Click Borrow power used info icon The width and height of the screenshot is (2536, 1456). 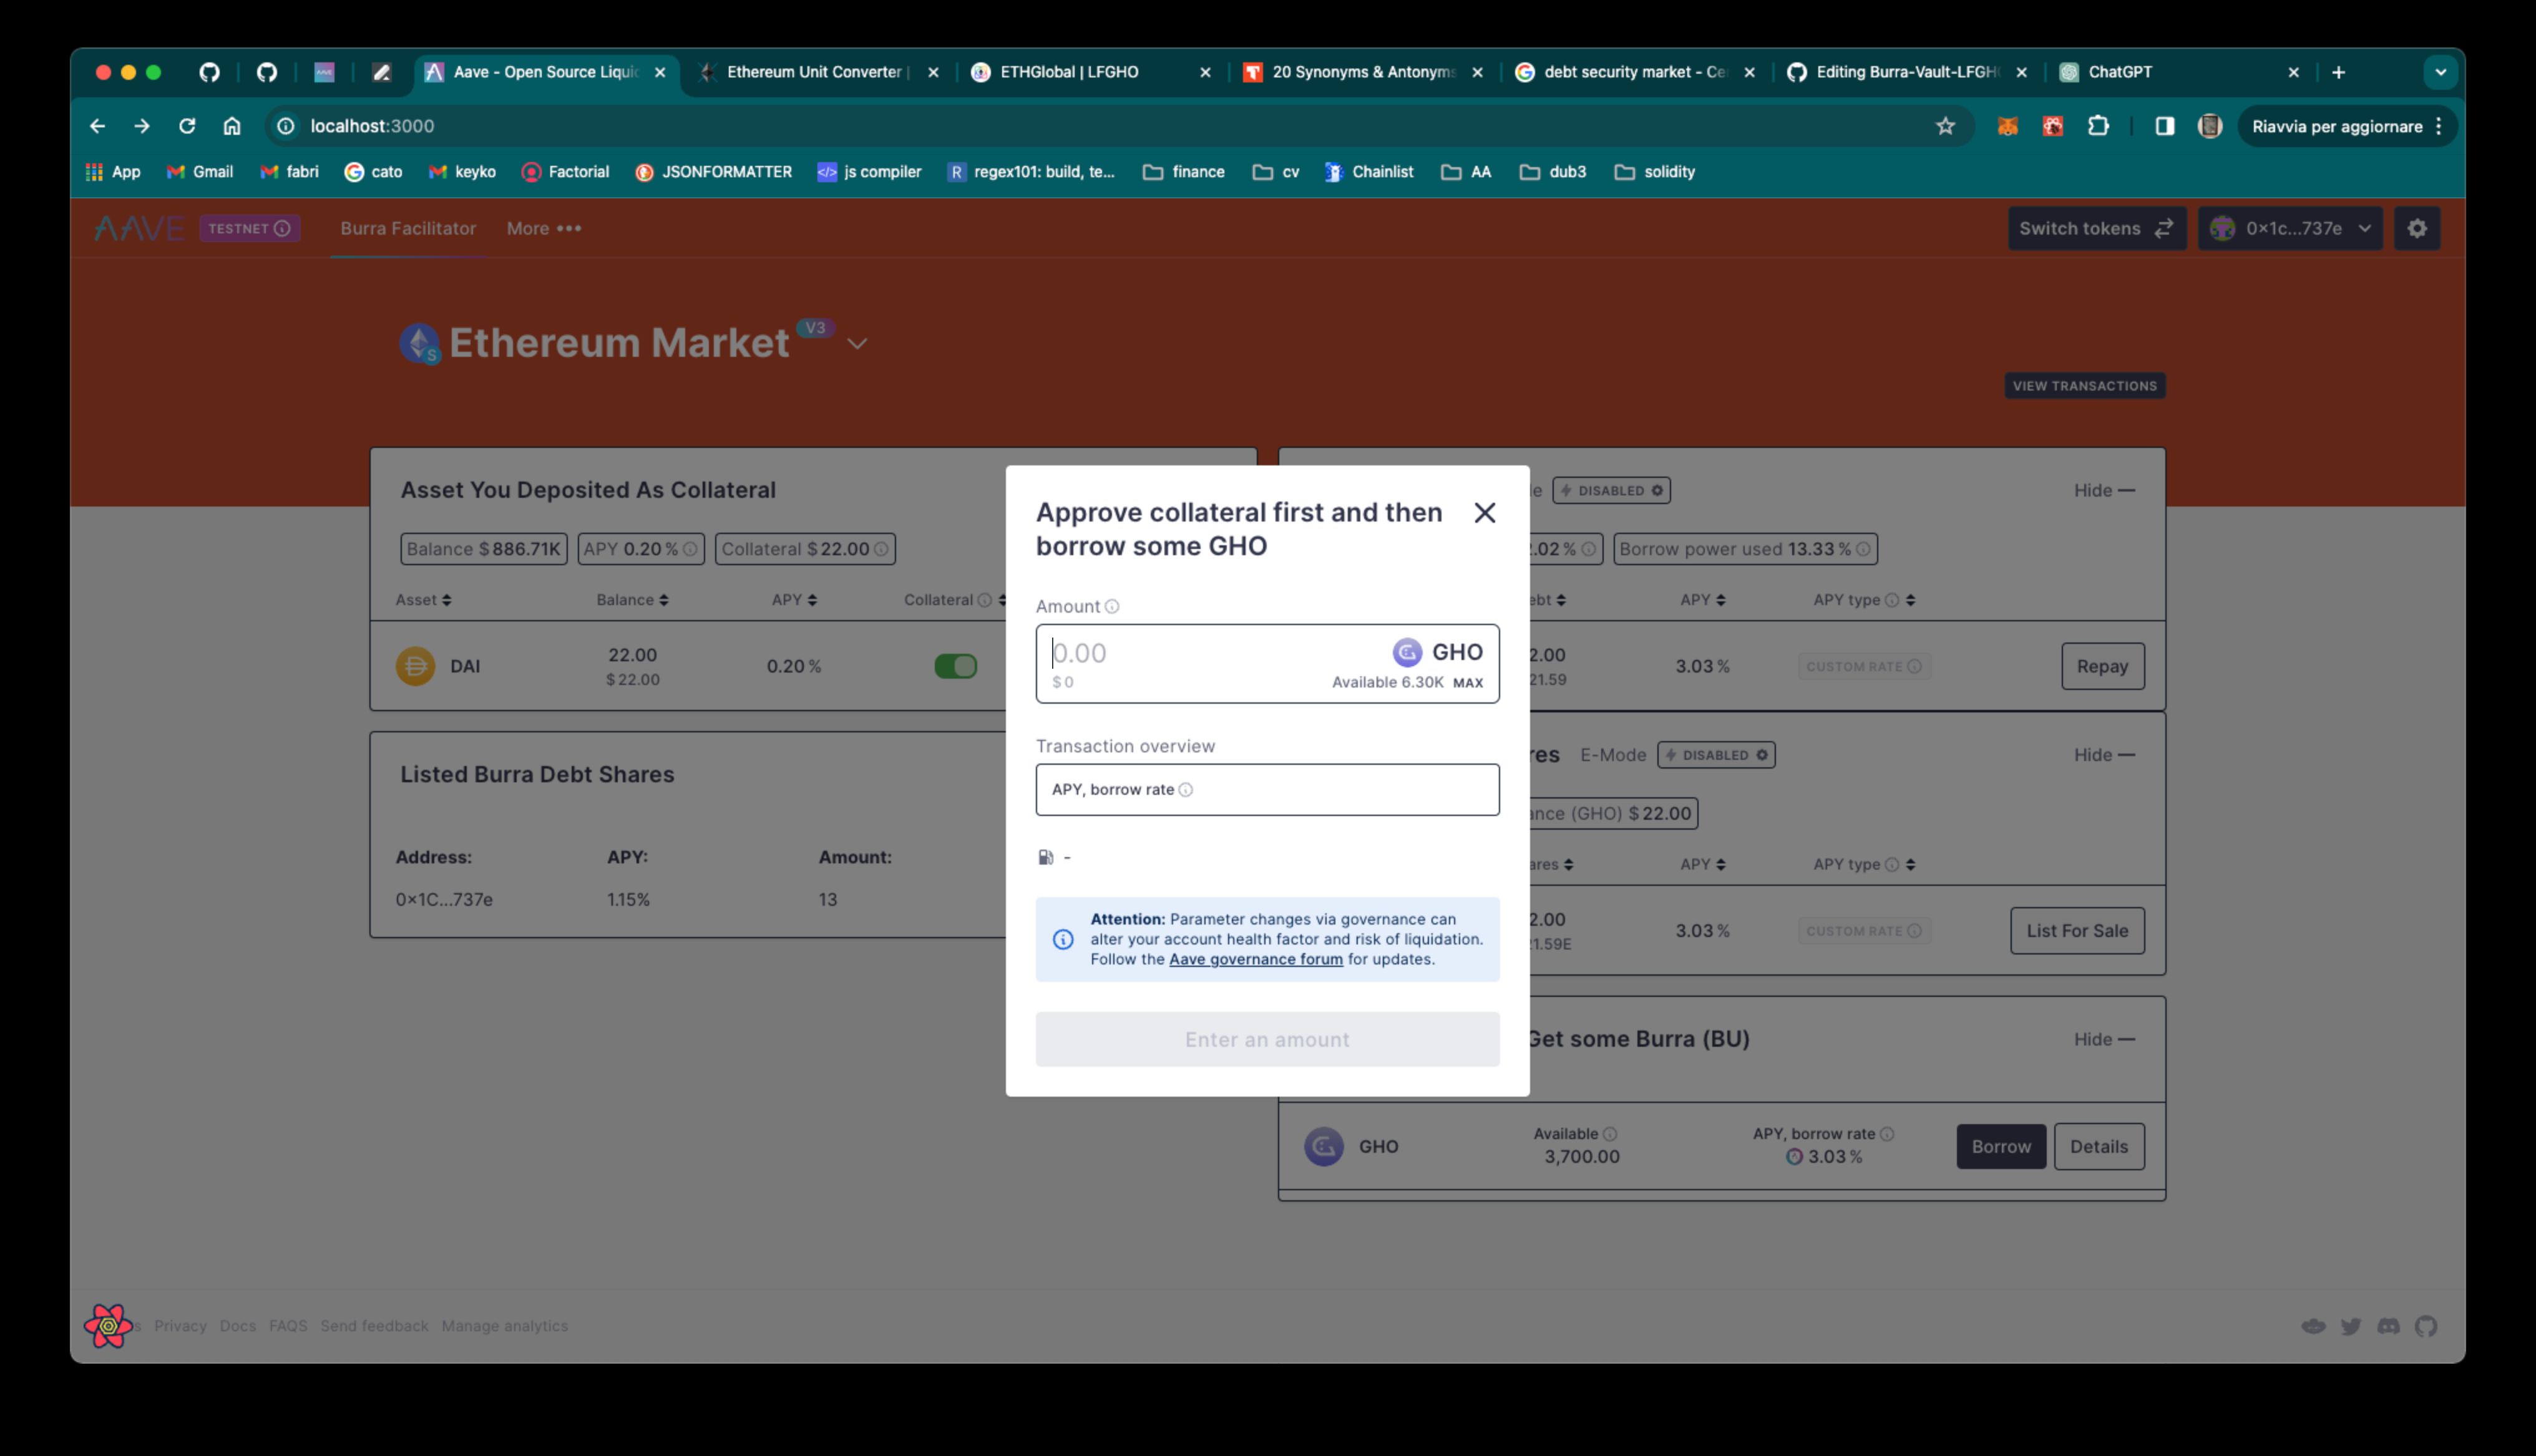[x=1862, y=549]
